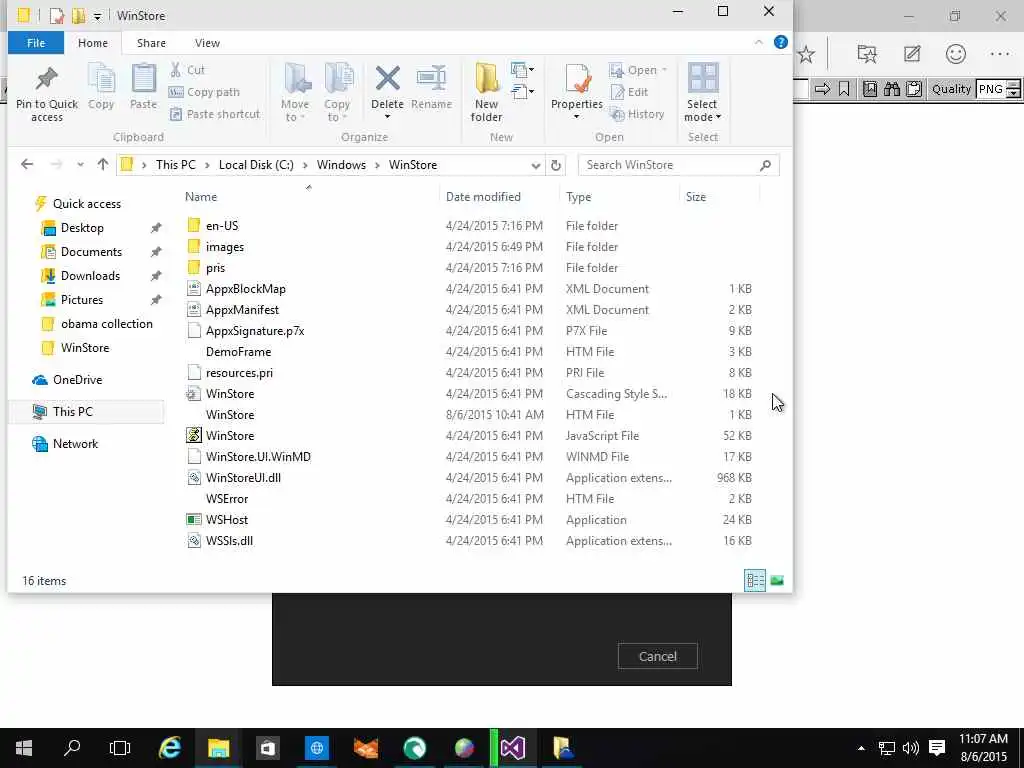Click the Cut scissors command
The width and height of the screenshot is (1024, 768).
(x=187, y=70)
